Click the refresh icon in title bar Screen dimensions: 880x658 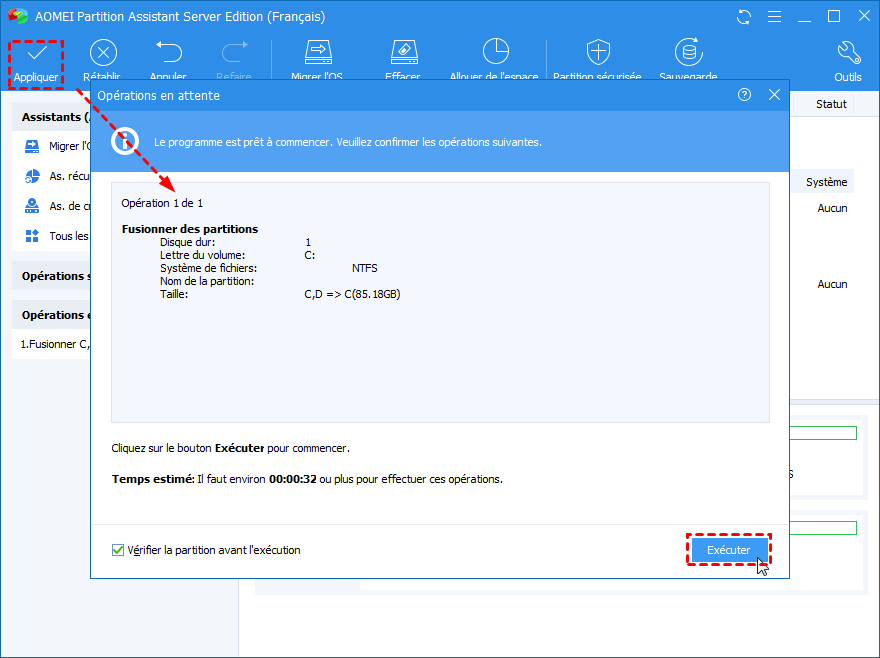(x=744, y=17)
